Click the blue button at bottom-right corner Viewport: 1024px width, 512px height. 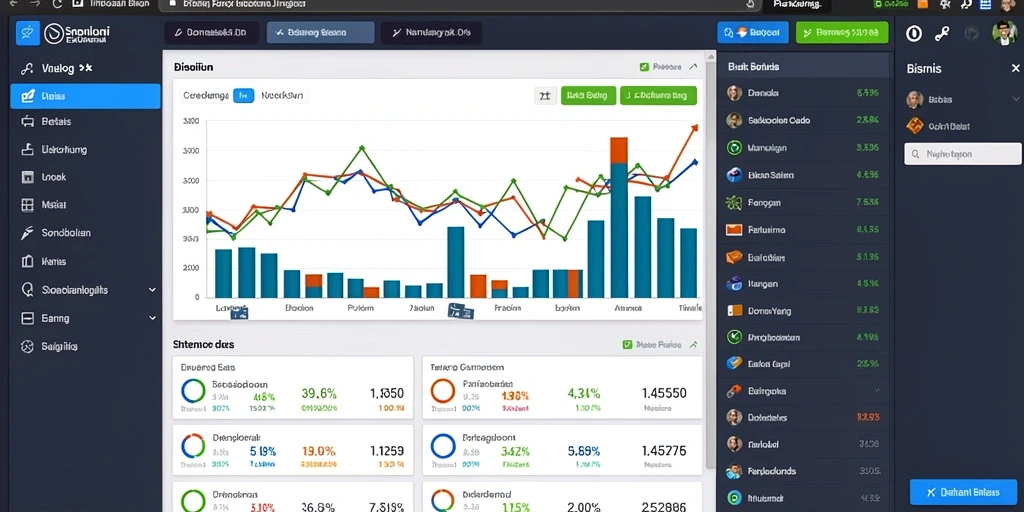coord(963,492)
